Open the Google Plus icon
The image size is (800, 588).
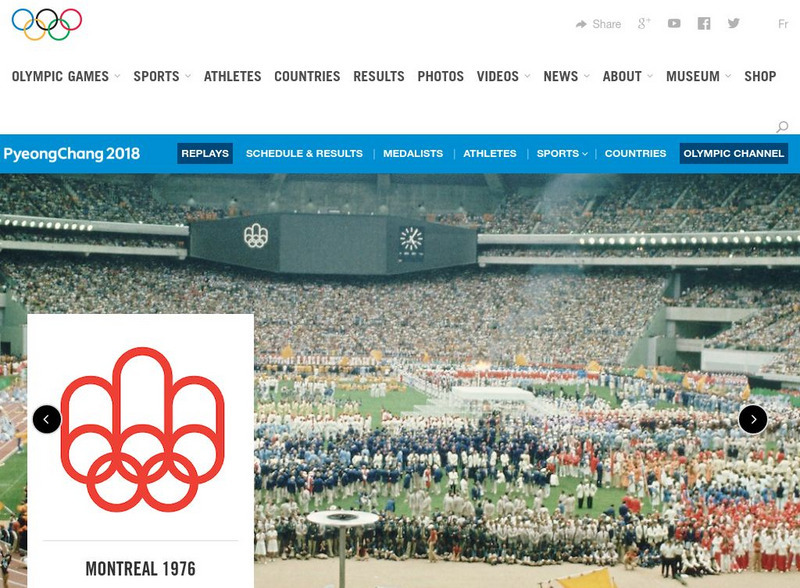pyautogui.click(x=644, y=23)
